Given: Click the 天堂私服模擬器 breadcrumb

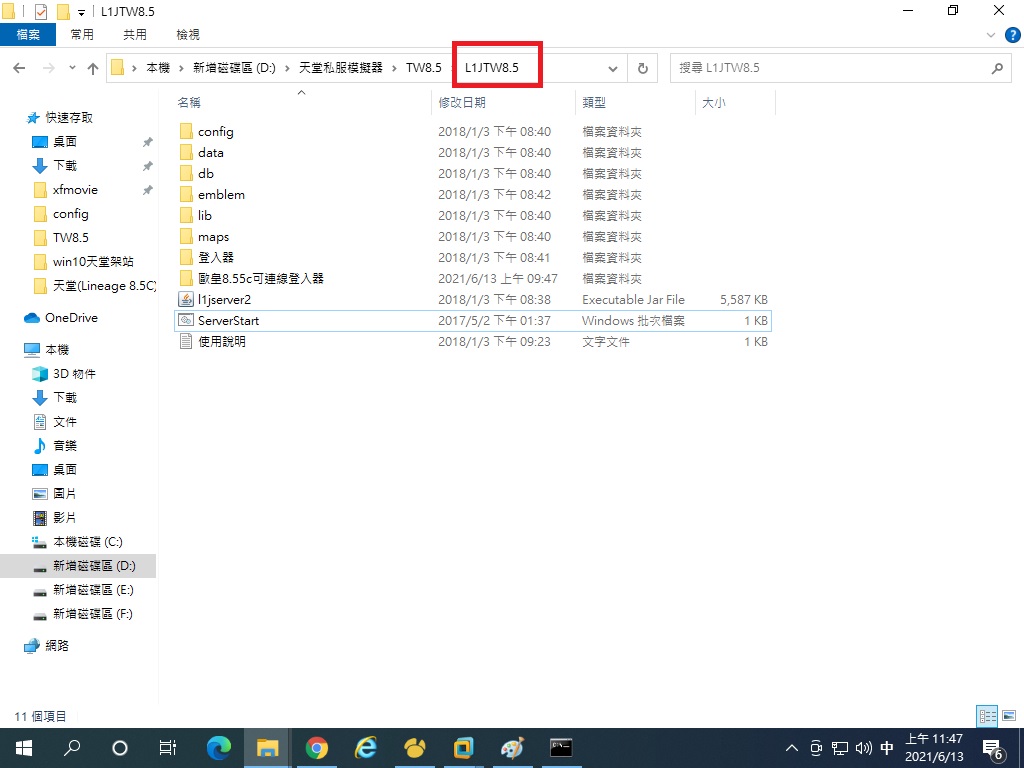Looking at the screenshot, I should point(341,68).
